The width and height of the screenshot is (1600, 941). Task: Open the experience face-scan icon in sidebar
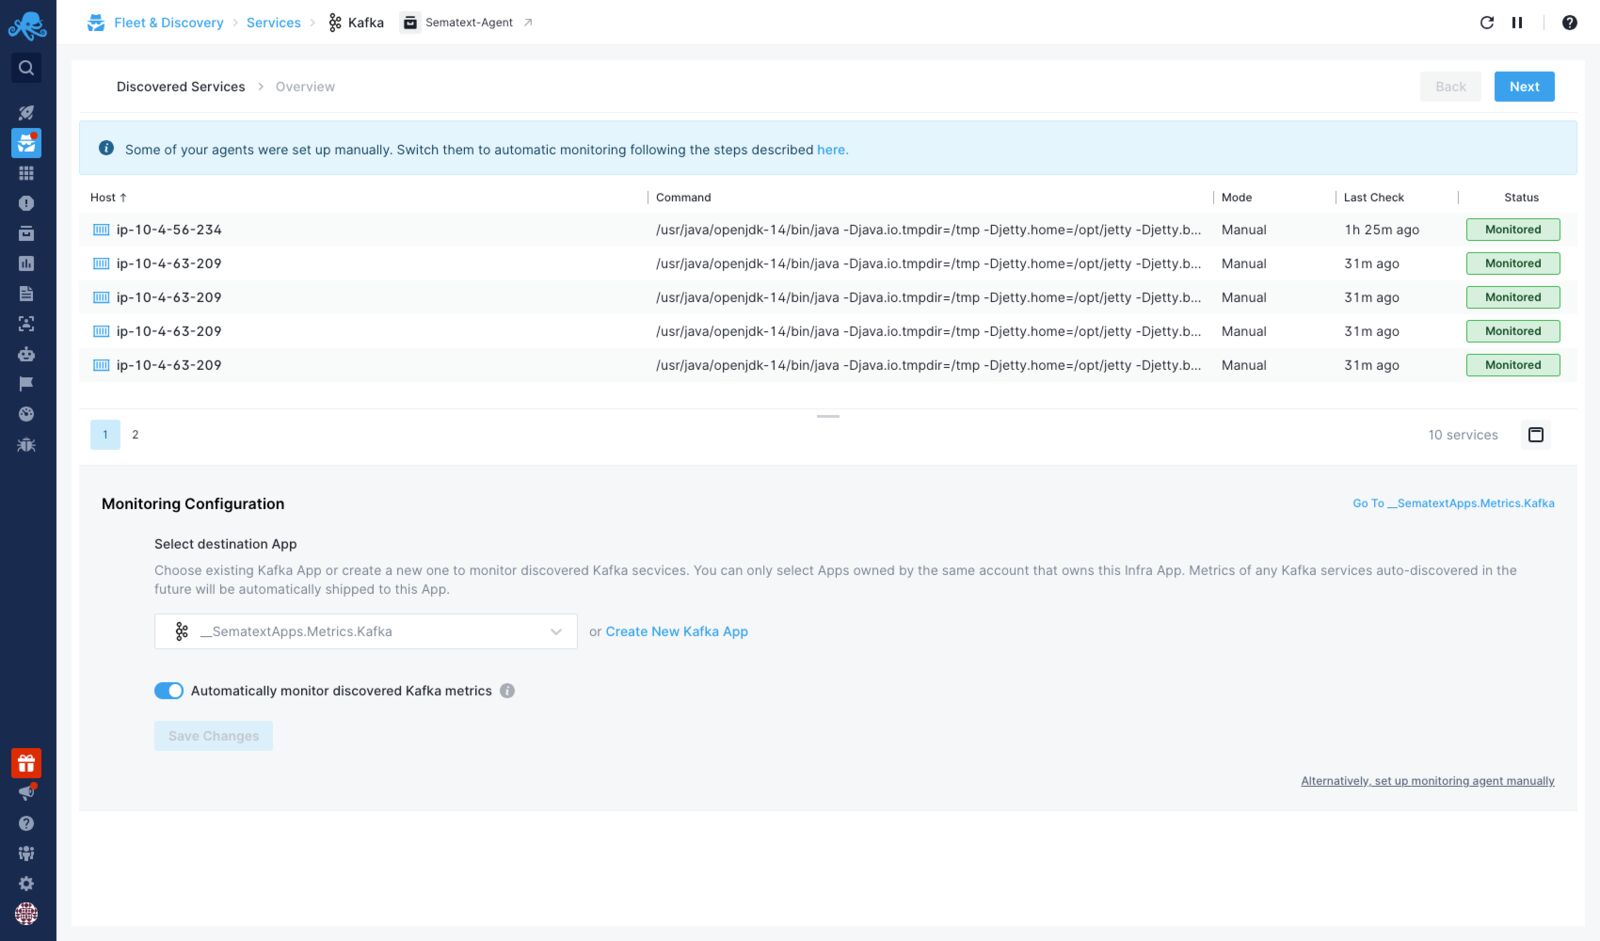(27, 323)
